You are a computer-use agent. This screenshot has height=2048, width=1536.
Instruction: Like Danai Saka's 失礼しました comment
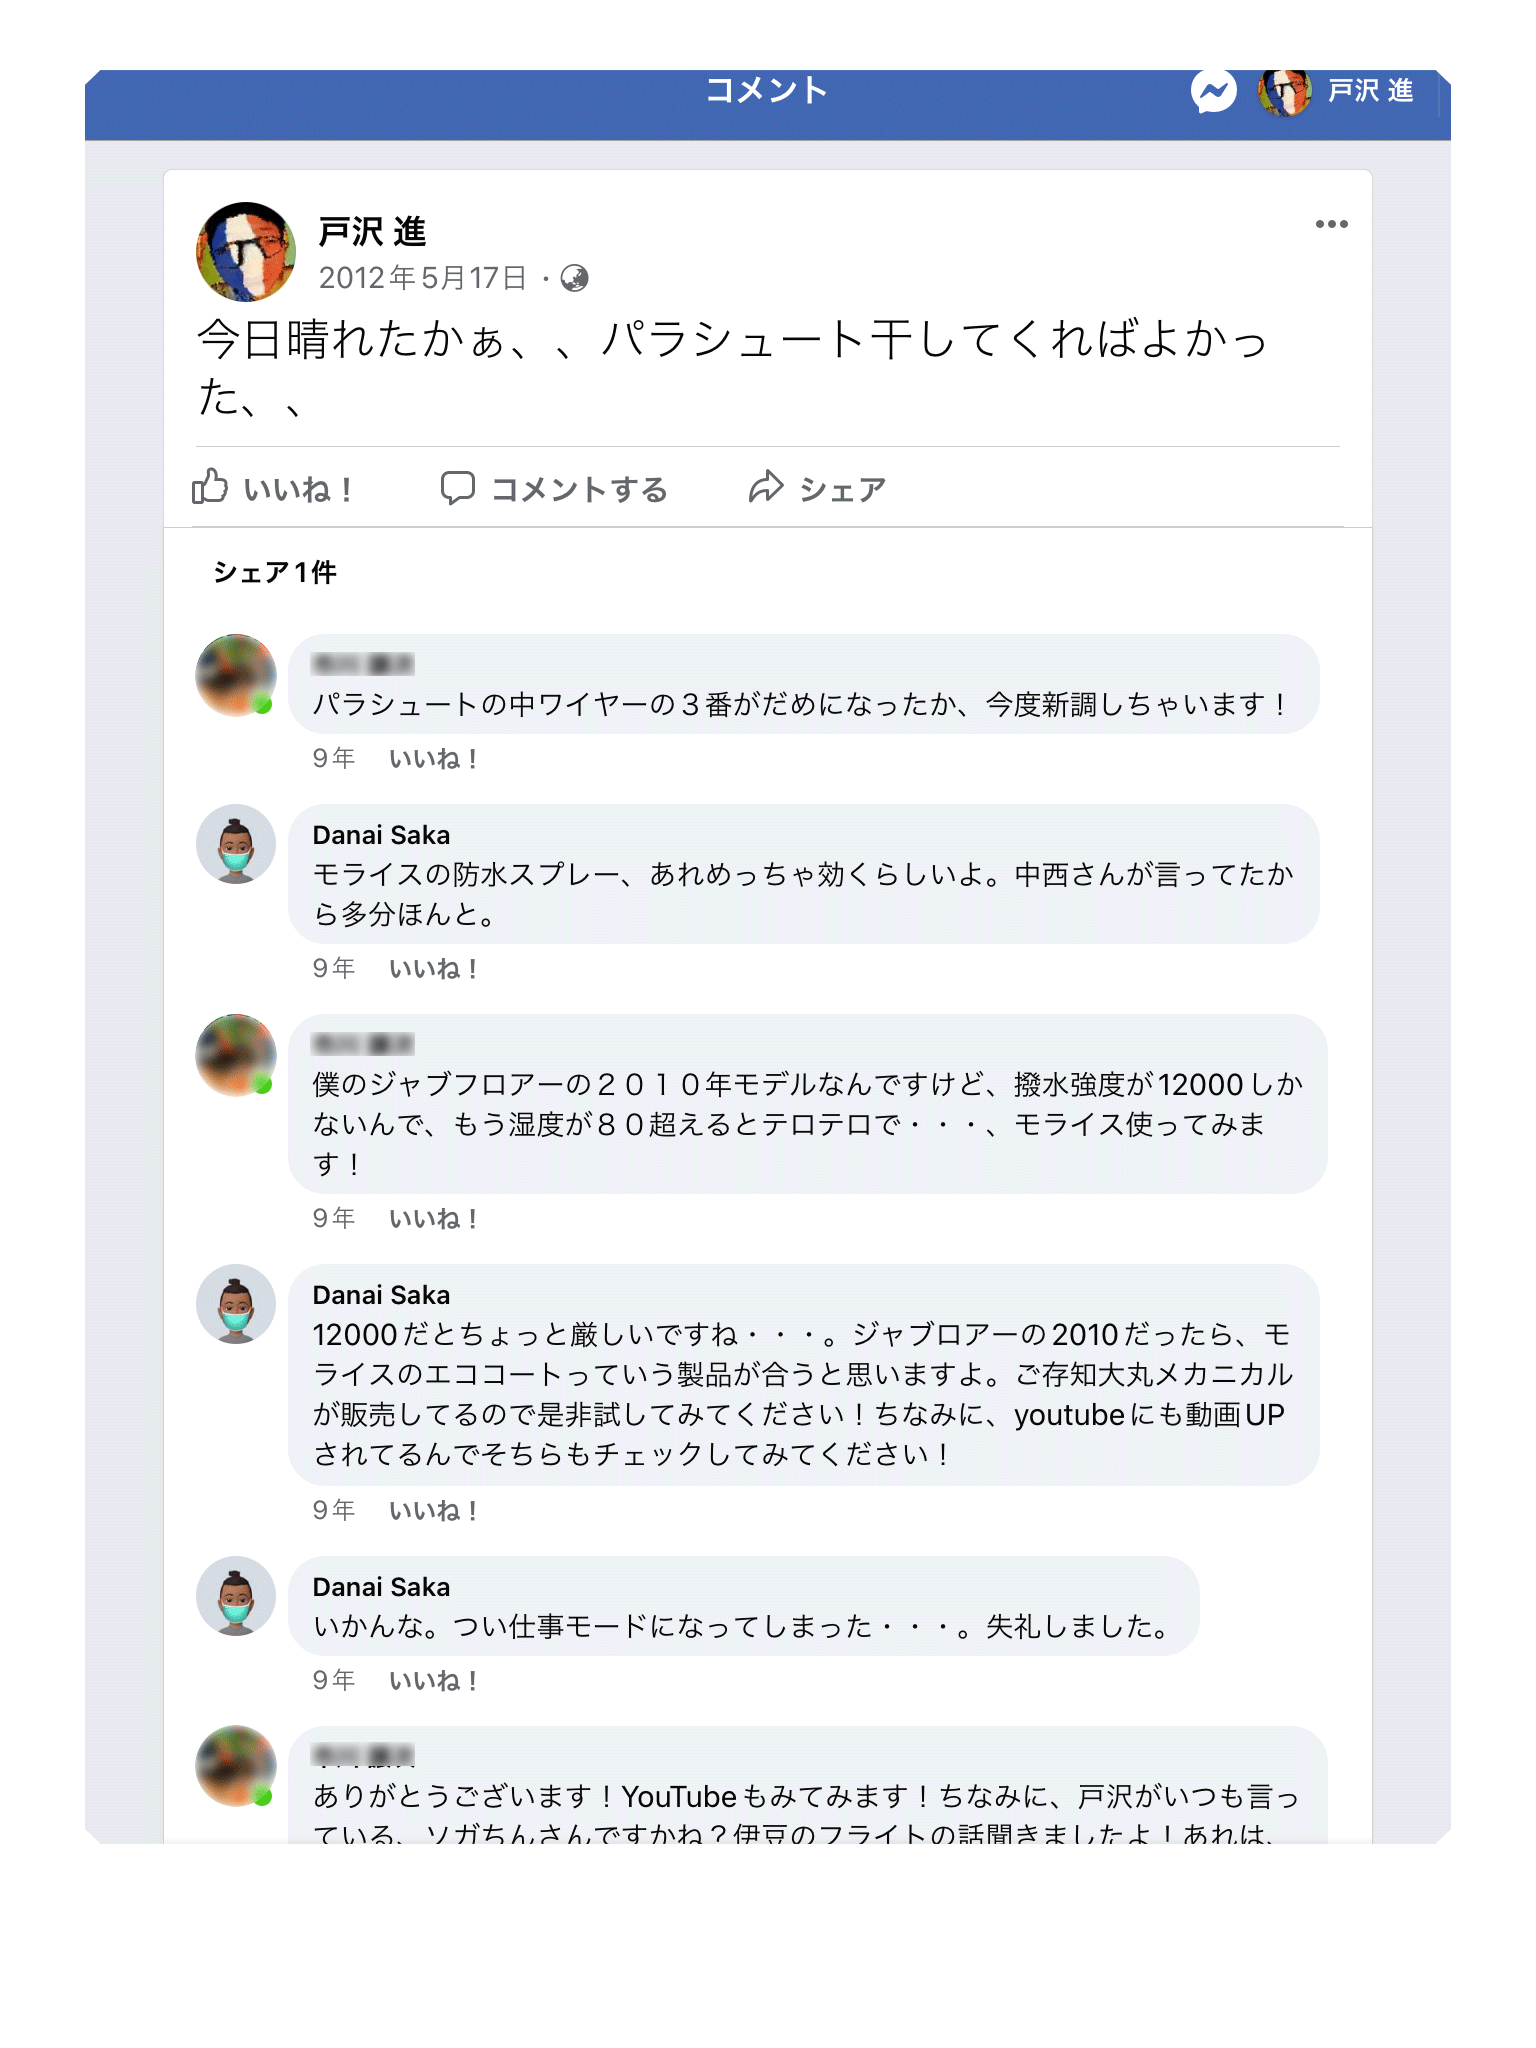click(433, 1681)
